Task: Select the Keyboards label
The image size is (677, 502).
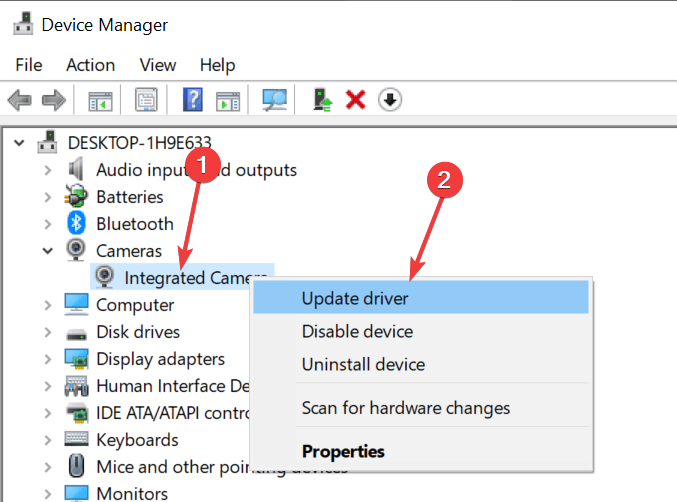Action: [137, 440]
